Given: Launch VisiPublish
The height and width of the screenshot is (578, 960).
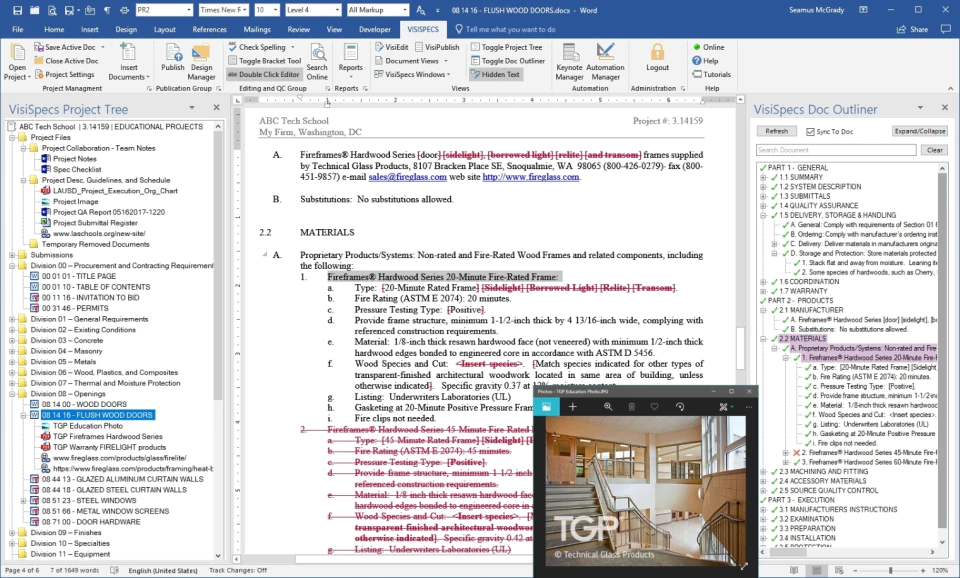Looking at the screenshot, I should (437, 47).
